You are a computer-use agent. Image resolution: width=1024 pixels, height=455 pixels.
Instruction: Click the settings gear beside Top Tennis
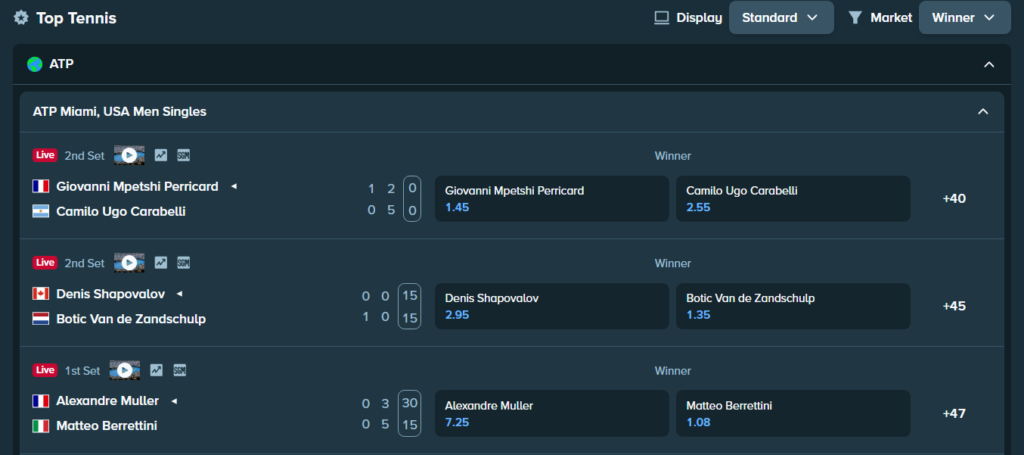[21, 18]
